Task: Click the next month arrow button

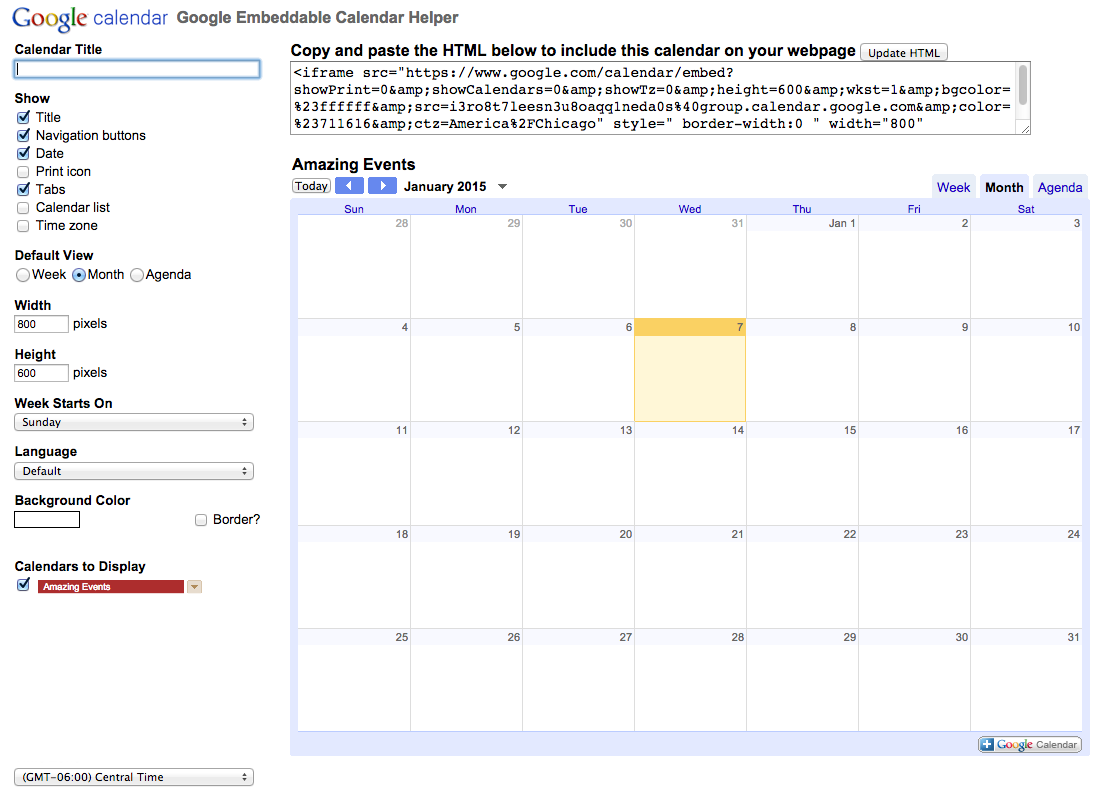Action: click(x=382, y=186)
